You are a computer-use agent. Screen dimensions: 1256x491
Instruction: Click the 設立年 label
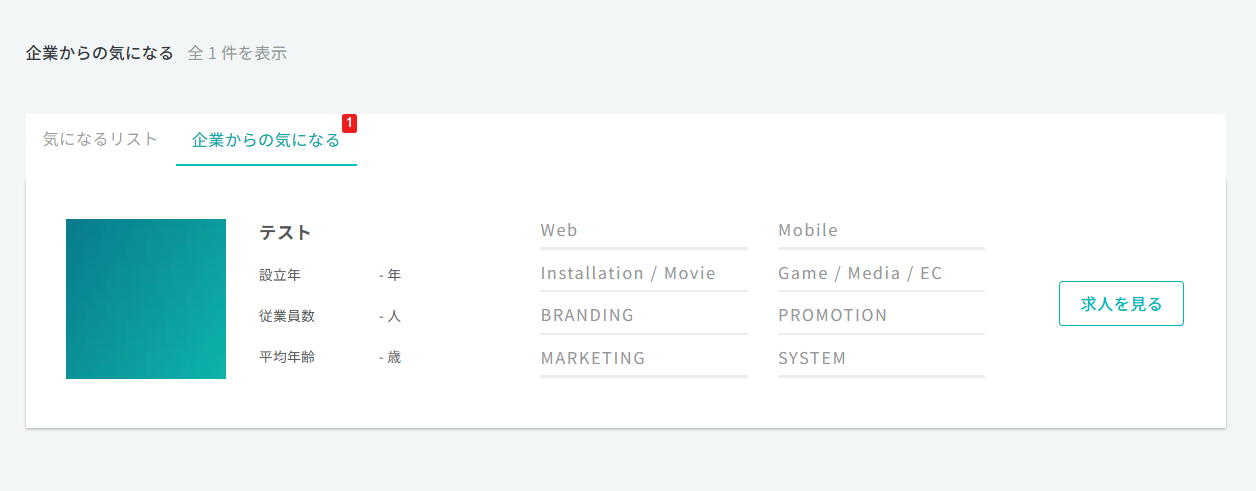click(x=279, y=275)
